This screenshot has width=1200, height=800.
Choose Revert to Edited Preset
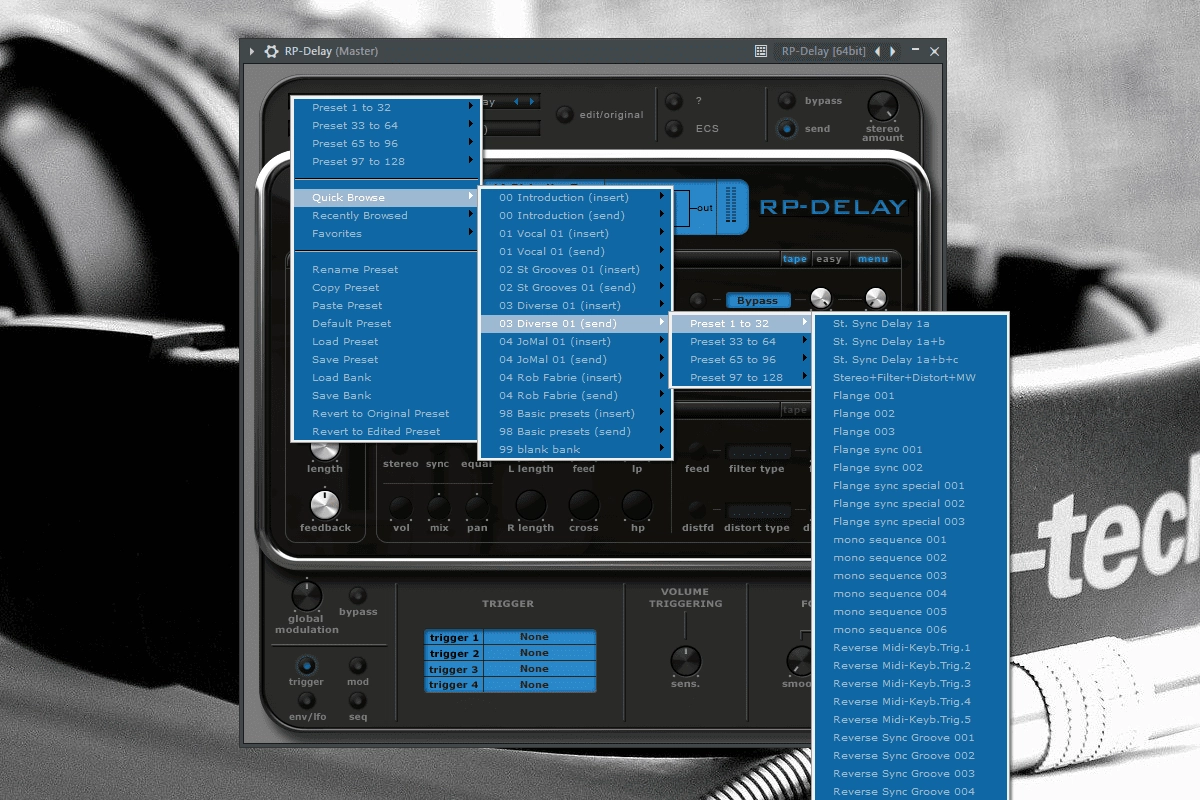[x=386, y=431]
